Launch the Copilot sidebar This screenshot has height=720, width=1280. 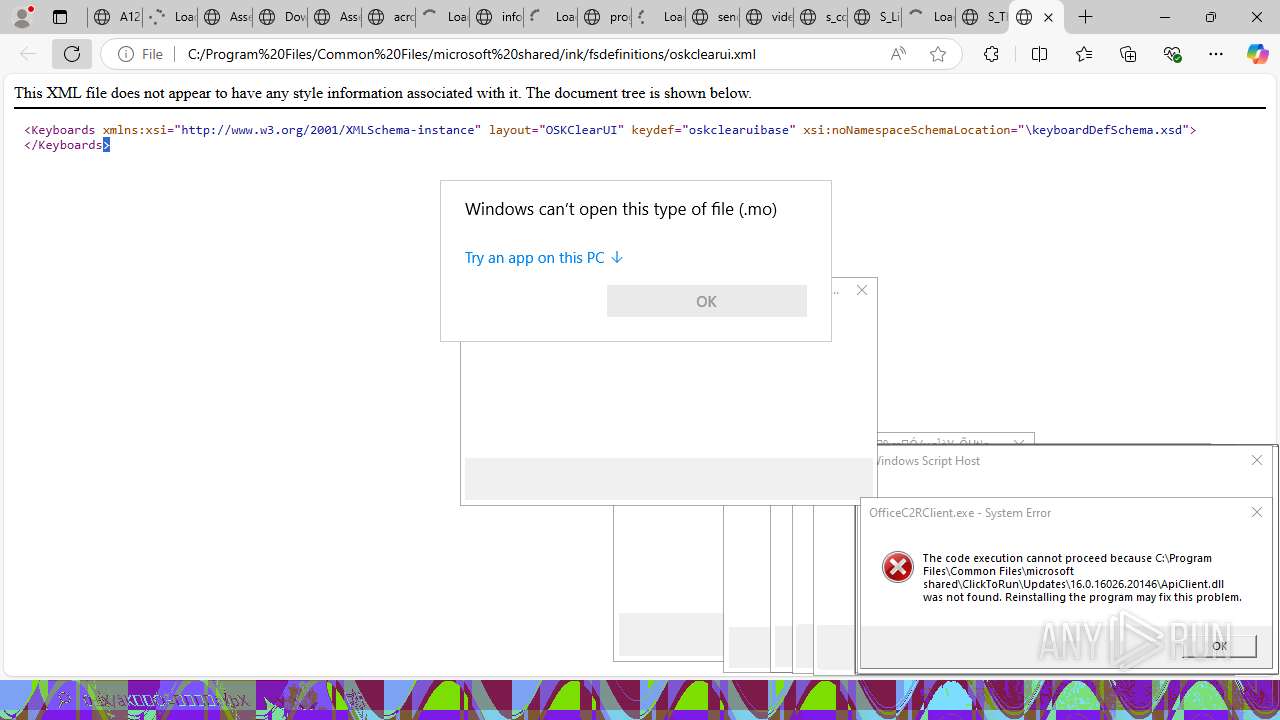coord(1257,54)
